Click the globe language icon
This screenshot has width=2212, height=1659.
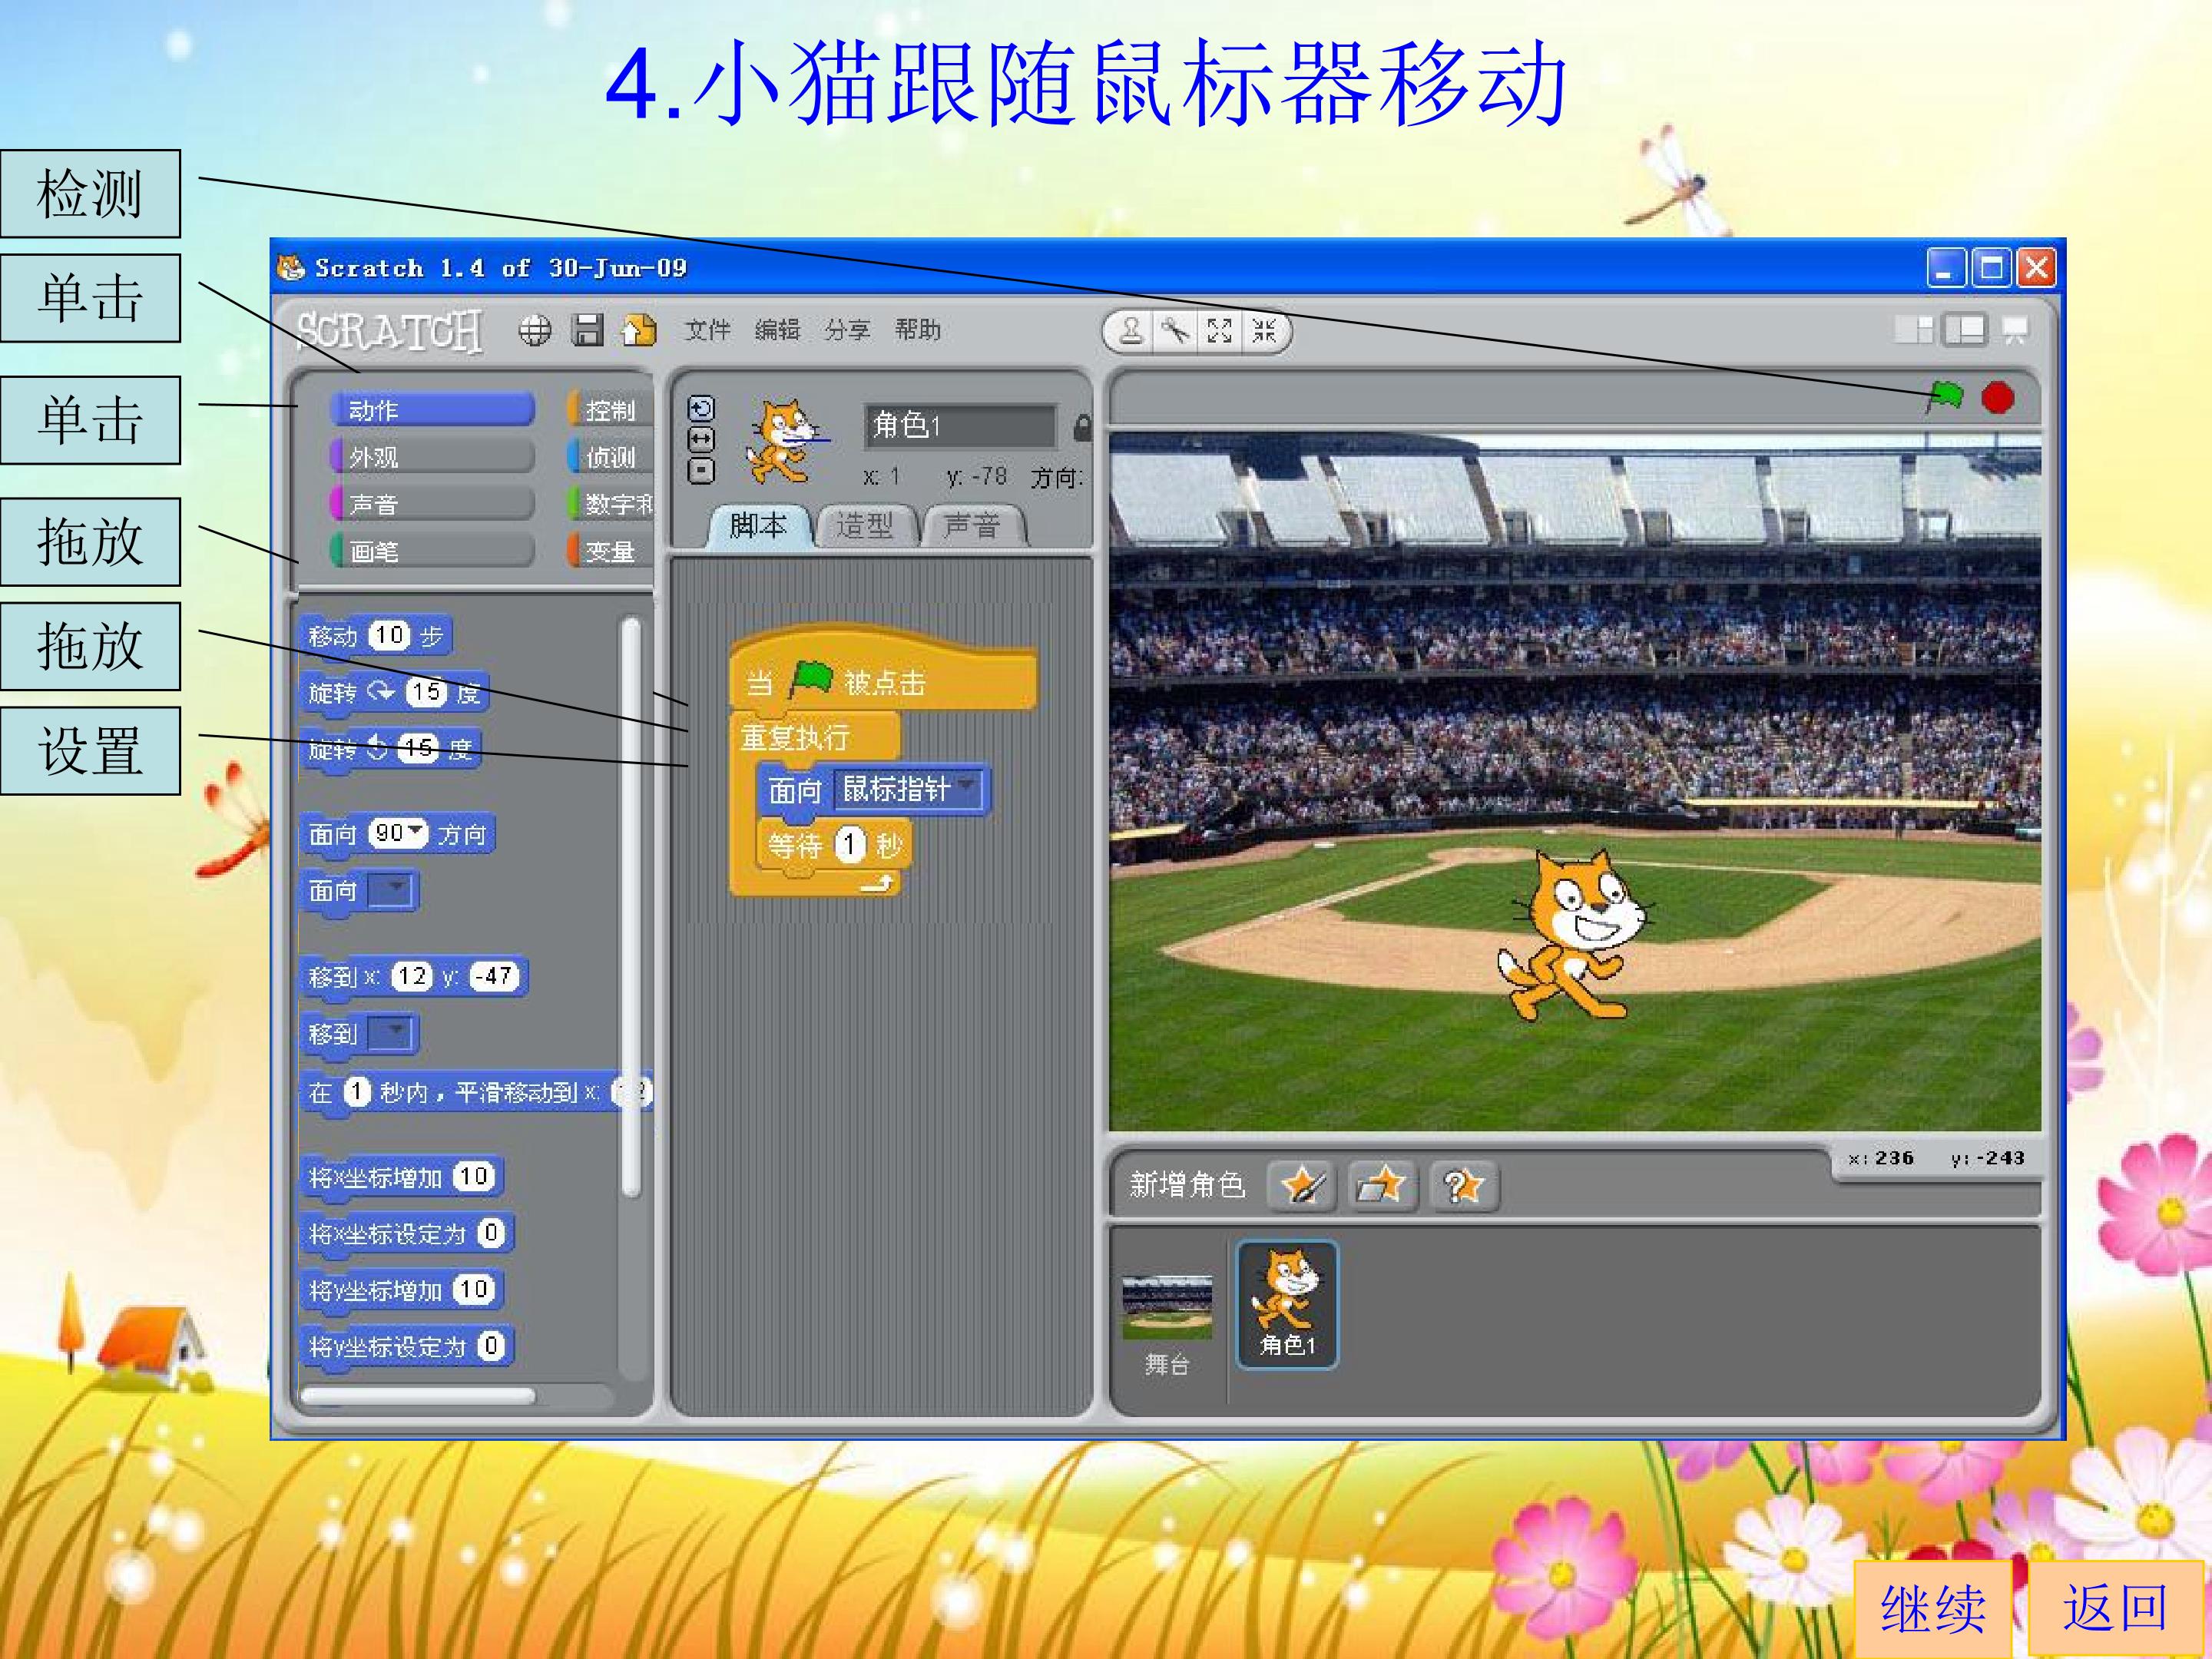tap(535, 330)
